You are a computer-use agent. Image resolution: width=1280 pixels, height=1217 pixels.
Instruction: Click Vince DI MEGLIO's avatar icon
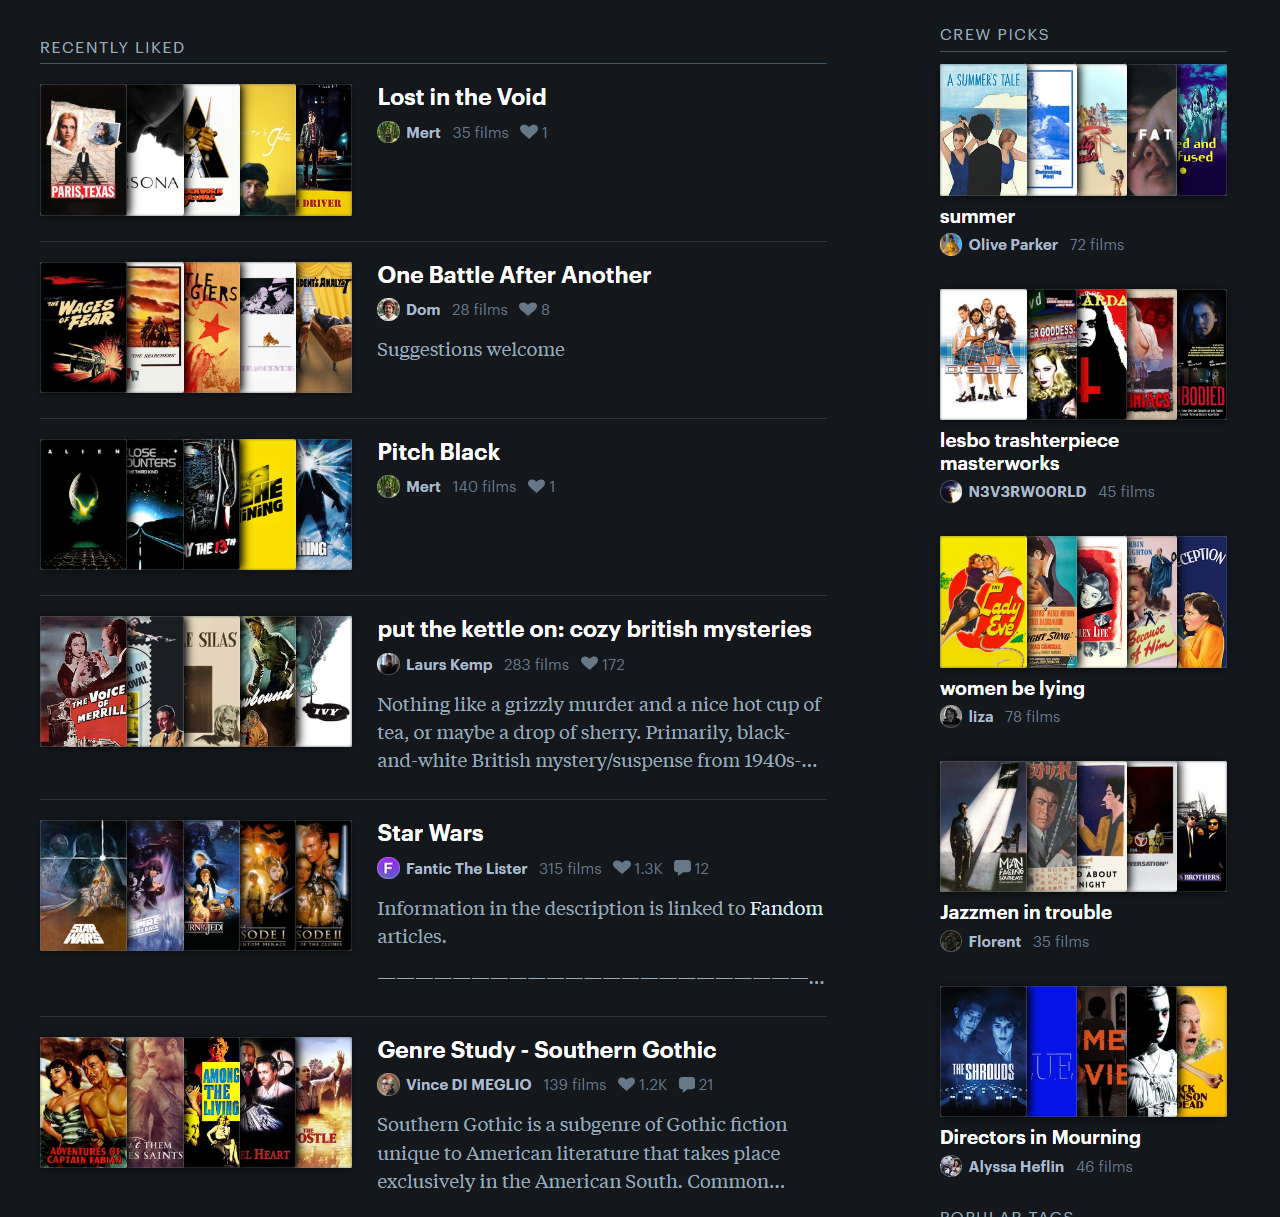point(388,1084)
